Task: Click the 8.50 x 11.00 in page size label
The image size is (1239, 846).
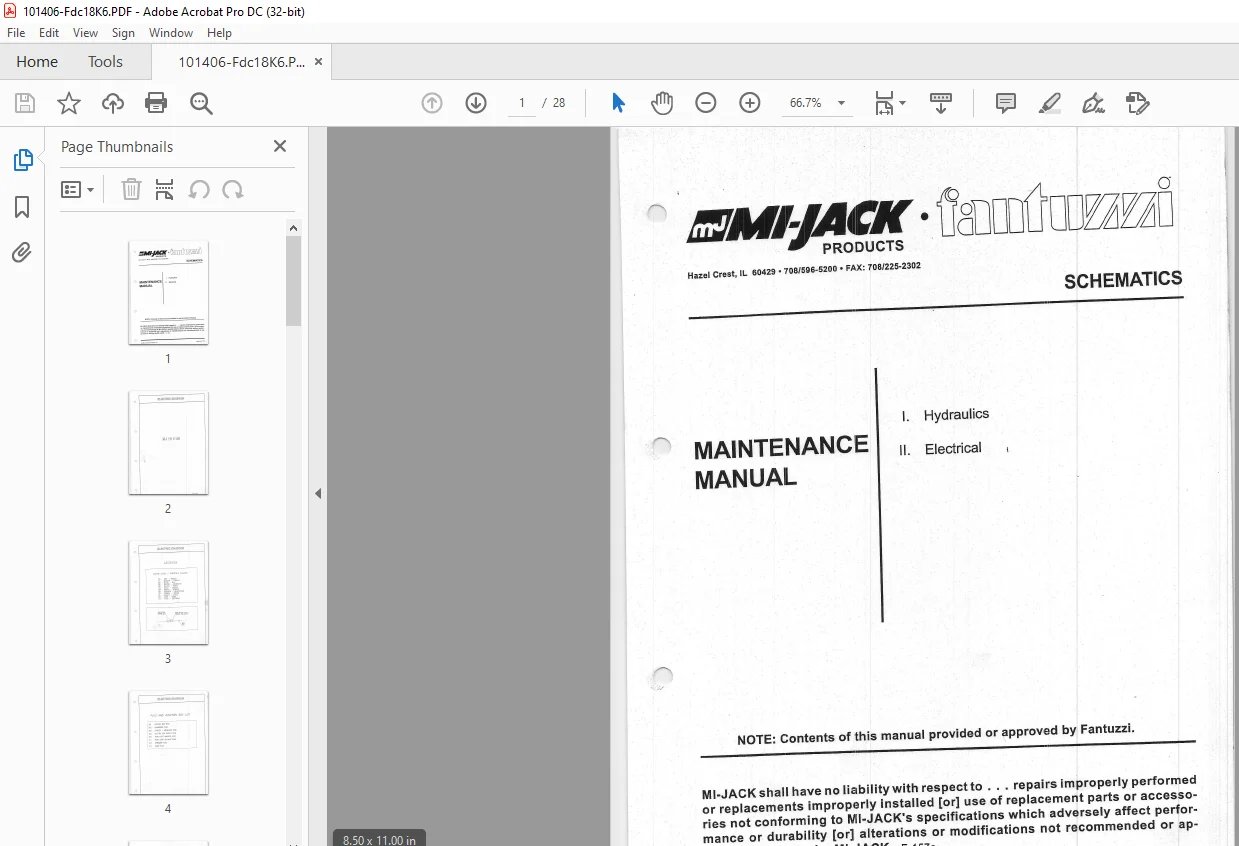Action: click(x=379, y=840)
